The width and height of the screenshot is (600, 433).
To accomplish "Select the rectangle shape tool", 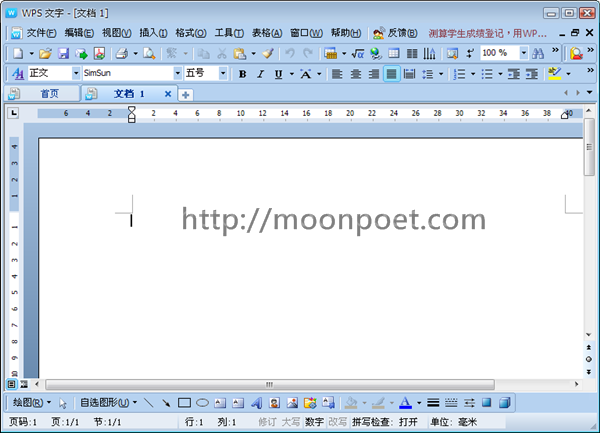I will pos(184,403).
